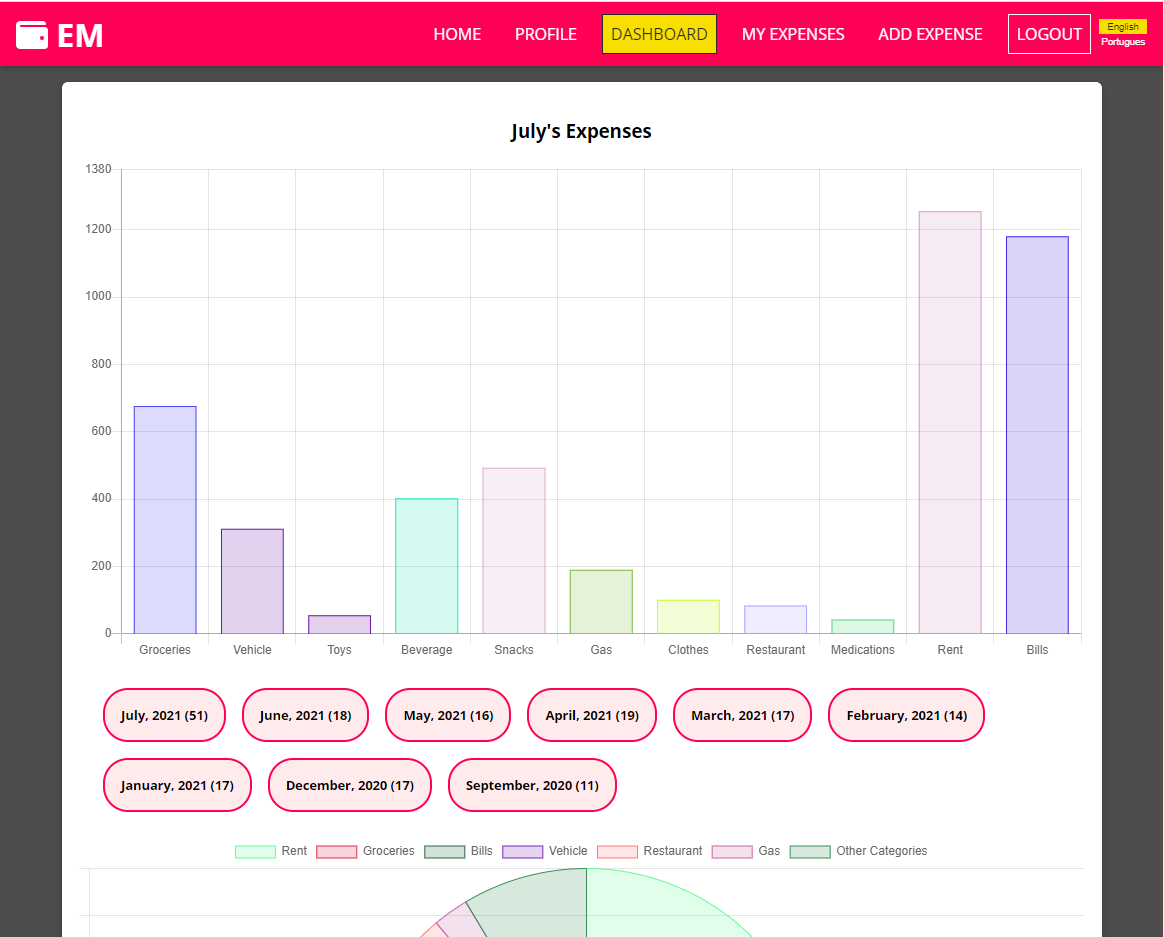Viewport: 1164px width, 937px height.
Task: Toggle Rent in the pie chart legend
Action: click(271, 851)
